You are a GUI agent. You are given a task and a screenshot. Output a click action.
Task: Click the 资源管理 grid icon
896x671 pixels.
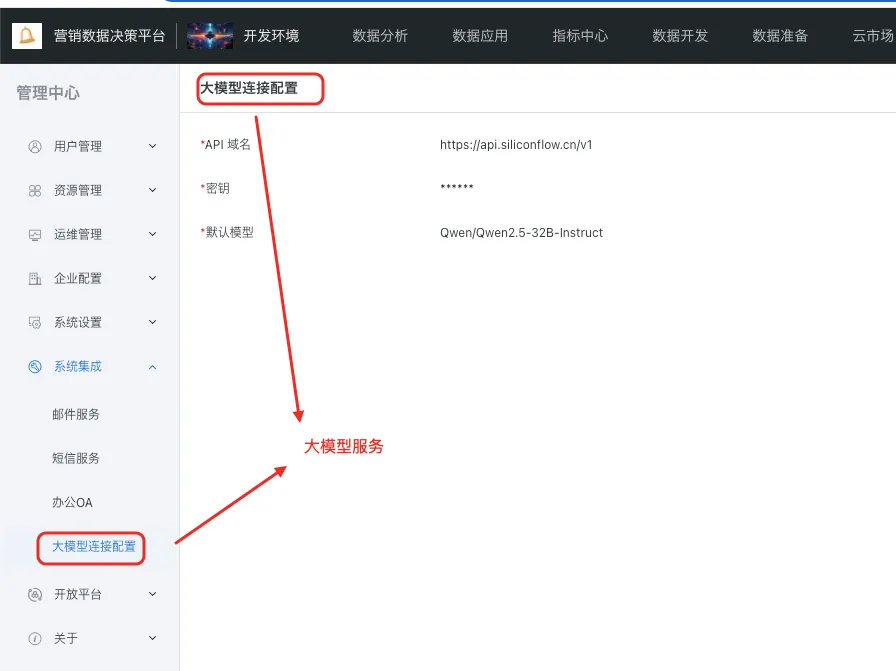pos(35,191)
